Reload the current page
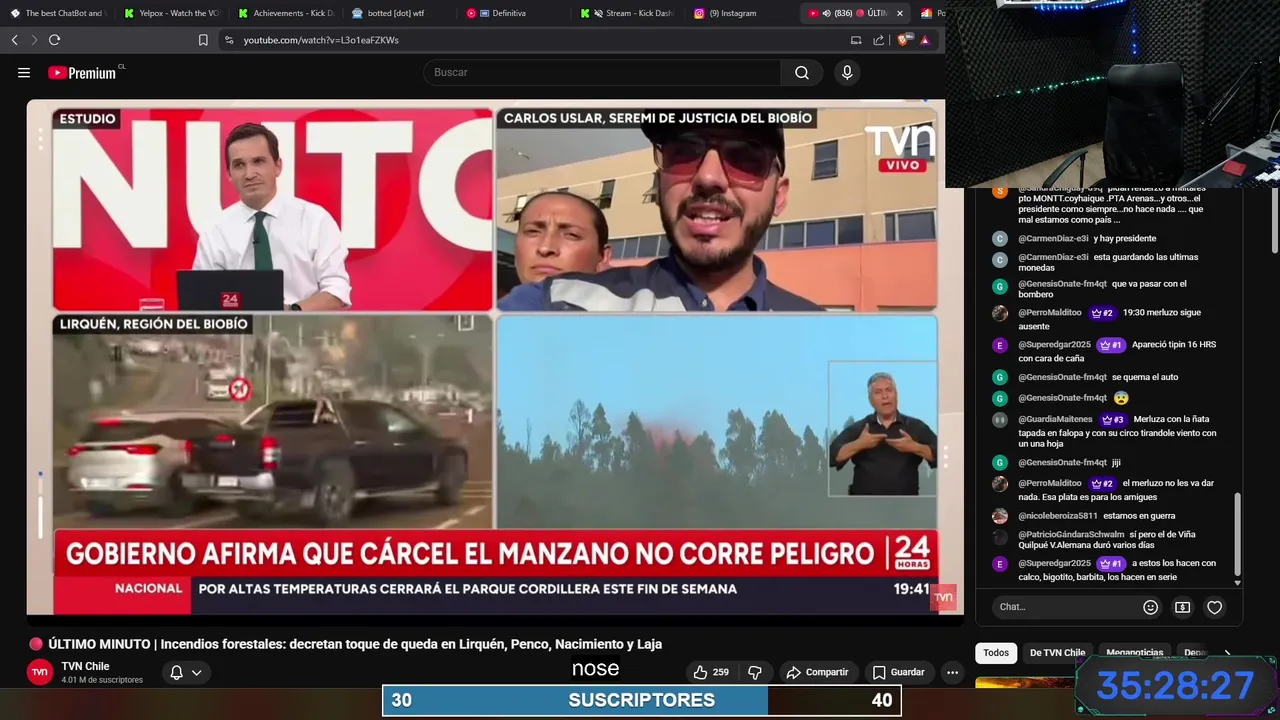This screenshot has height=720, width=1280. pyautogui.click(x=54, y=40)
